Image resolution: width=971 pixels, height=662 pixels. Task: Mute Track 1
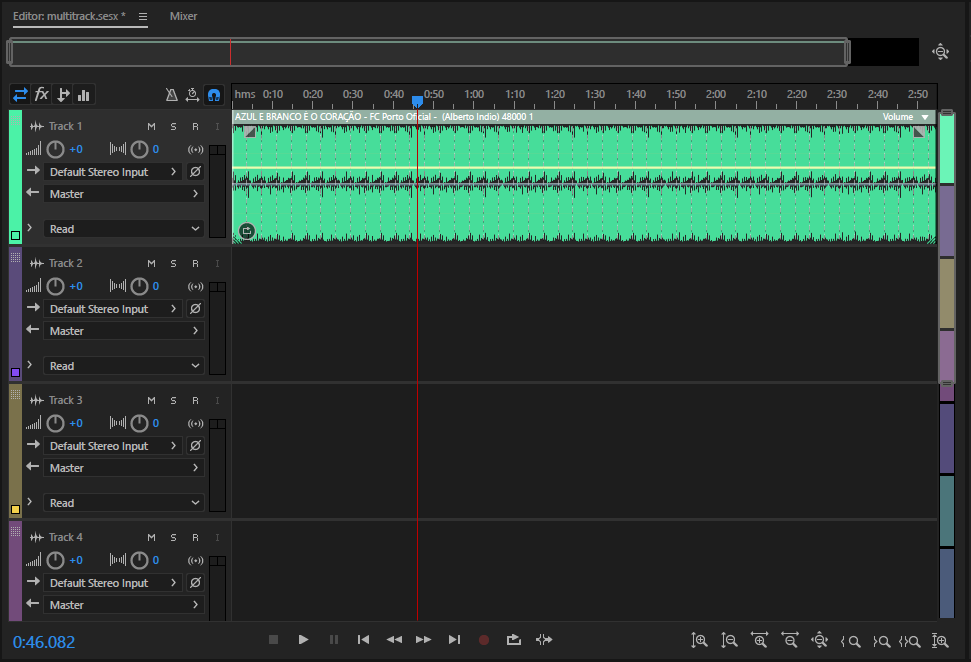152,126
